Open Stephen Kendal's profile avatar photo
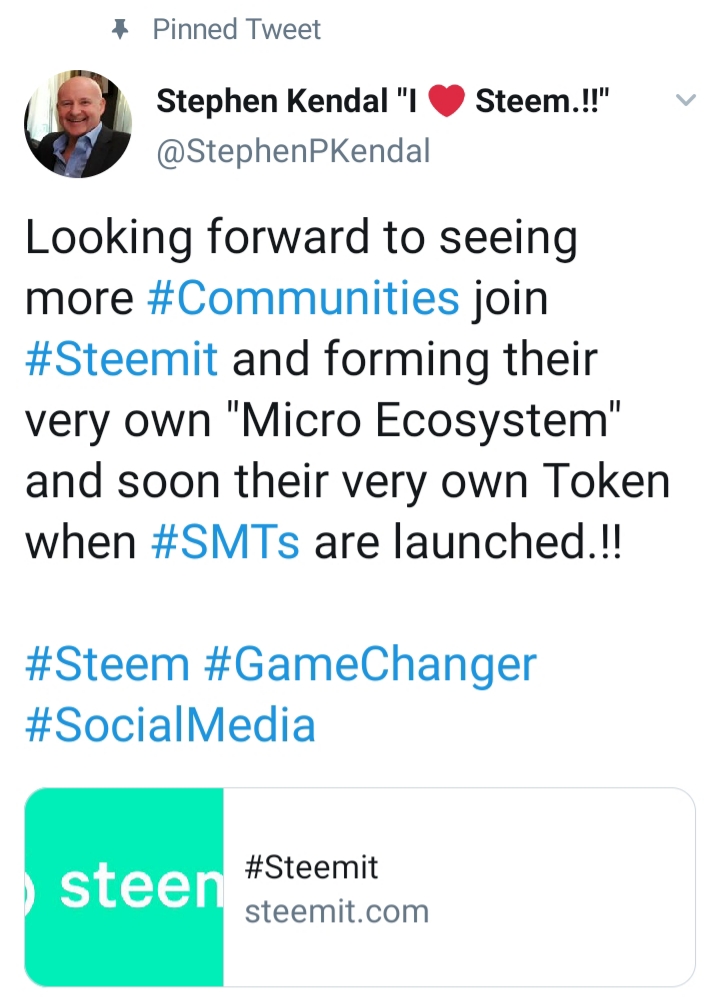 tap(77, 123)
